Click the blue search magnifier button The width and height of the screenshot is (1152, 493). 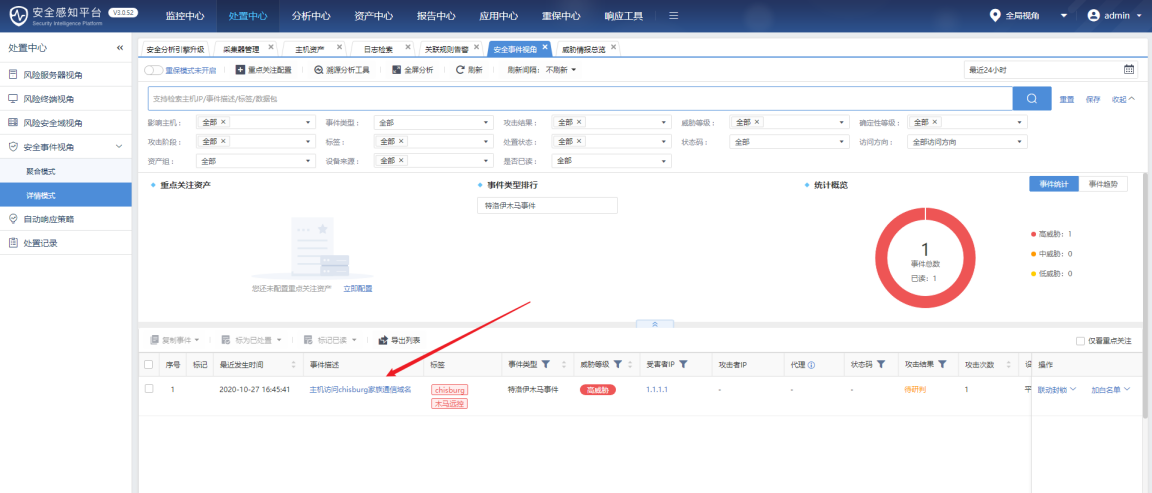tap(1031, 98)
